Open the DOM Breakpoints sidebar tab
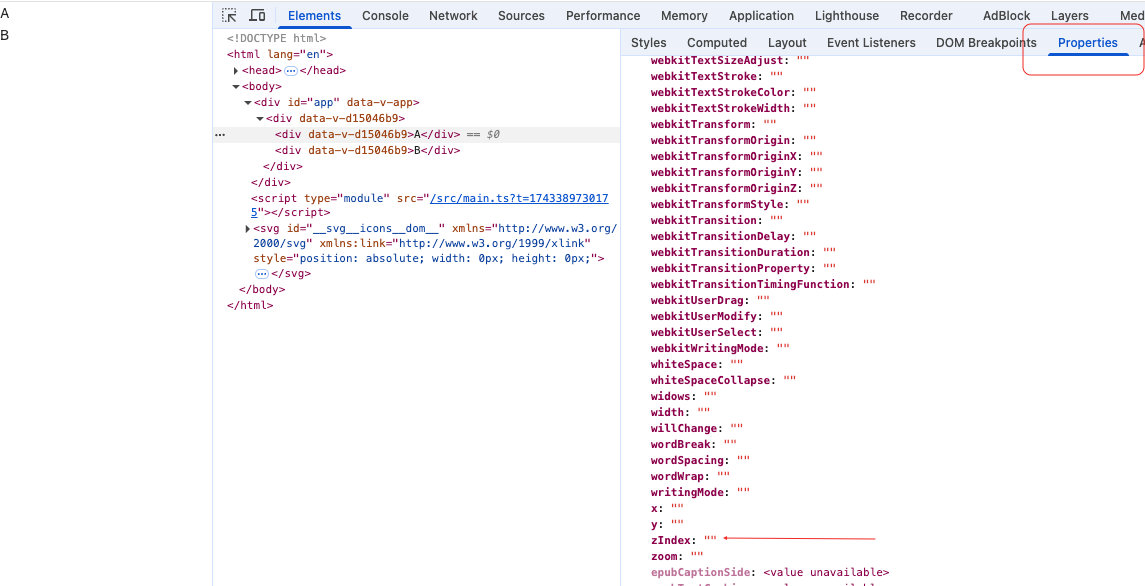The image size is (1145, 586). pos(986,42)
